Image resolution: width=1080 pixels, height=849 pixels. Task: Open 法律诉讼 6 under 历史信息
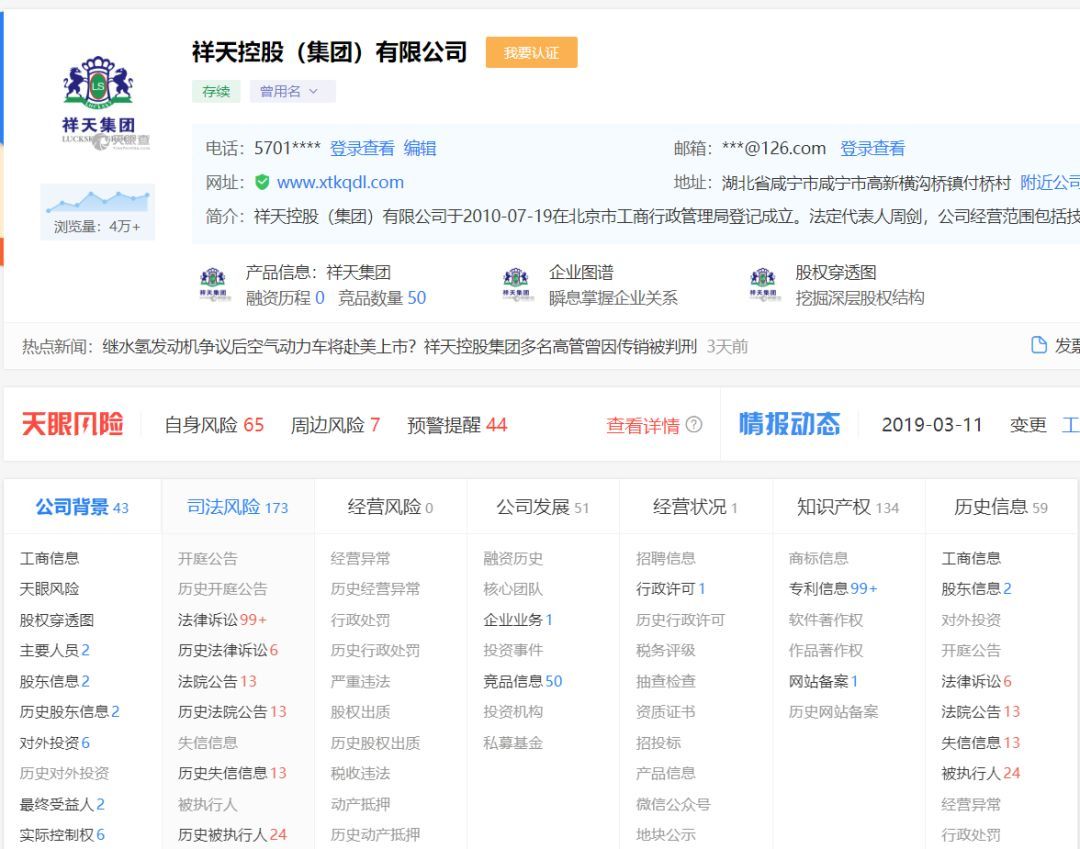pyautogui.click(x=977, y=682)
